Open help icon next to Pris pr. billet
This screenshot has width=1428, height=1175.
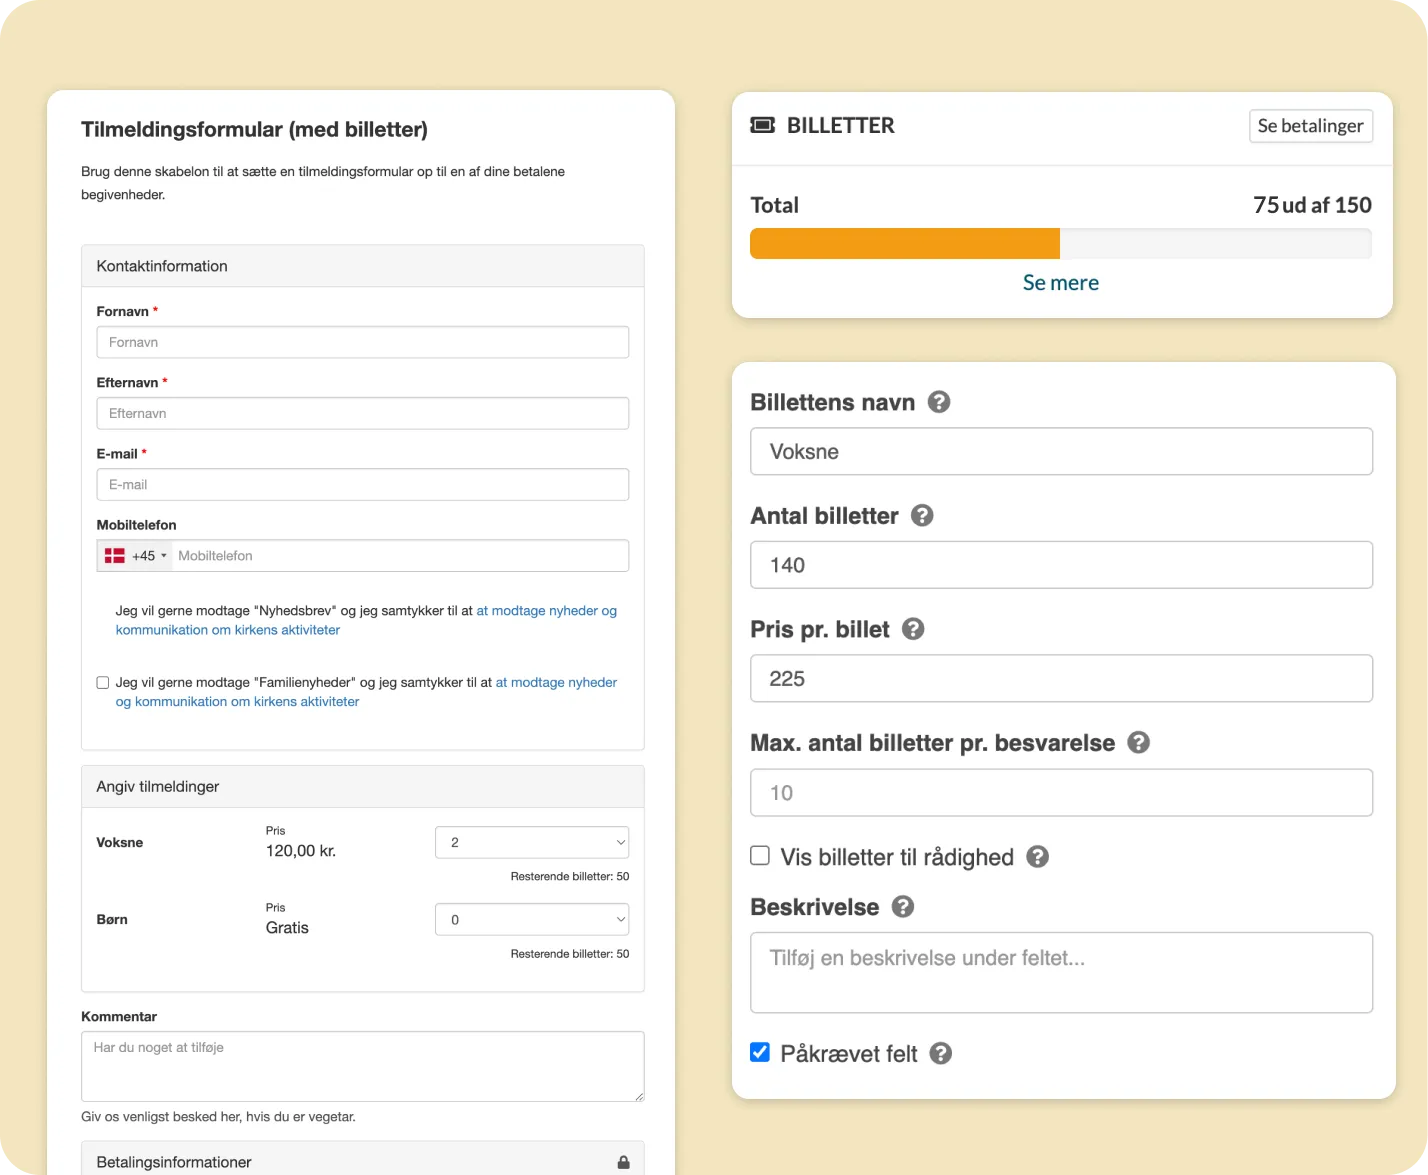tap(913, 629)
